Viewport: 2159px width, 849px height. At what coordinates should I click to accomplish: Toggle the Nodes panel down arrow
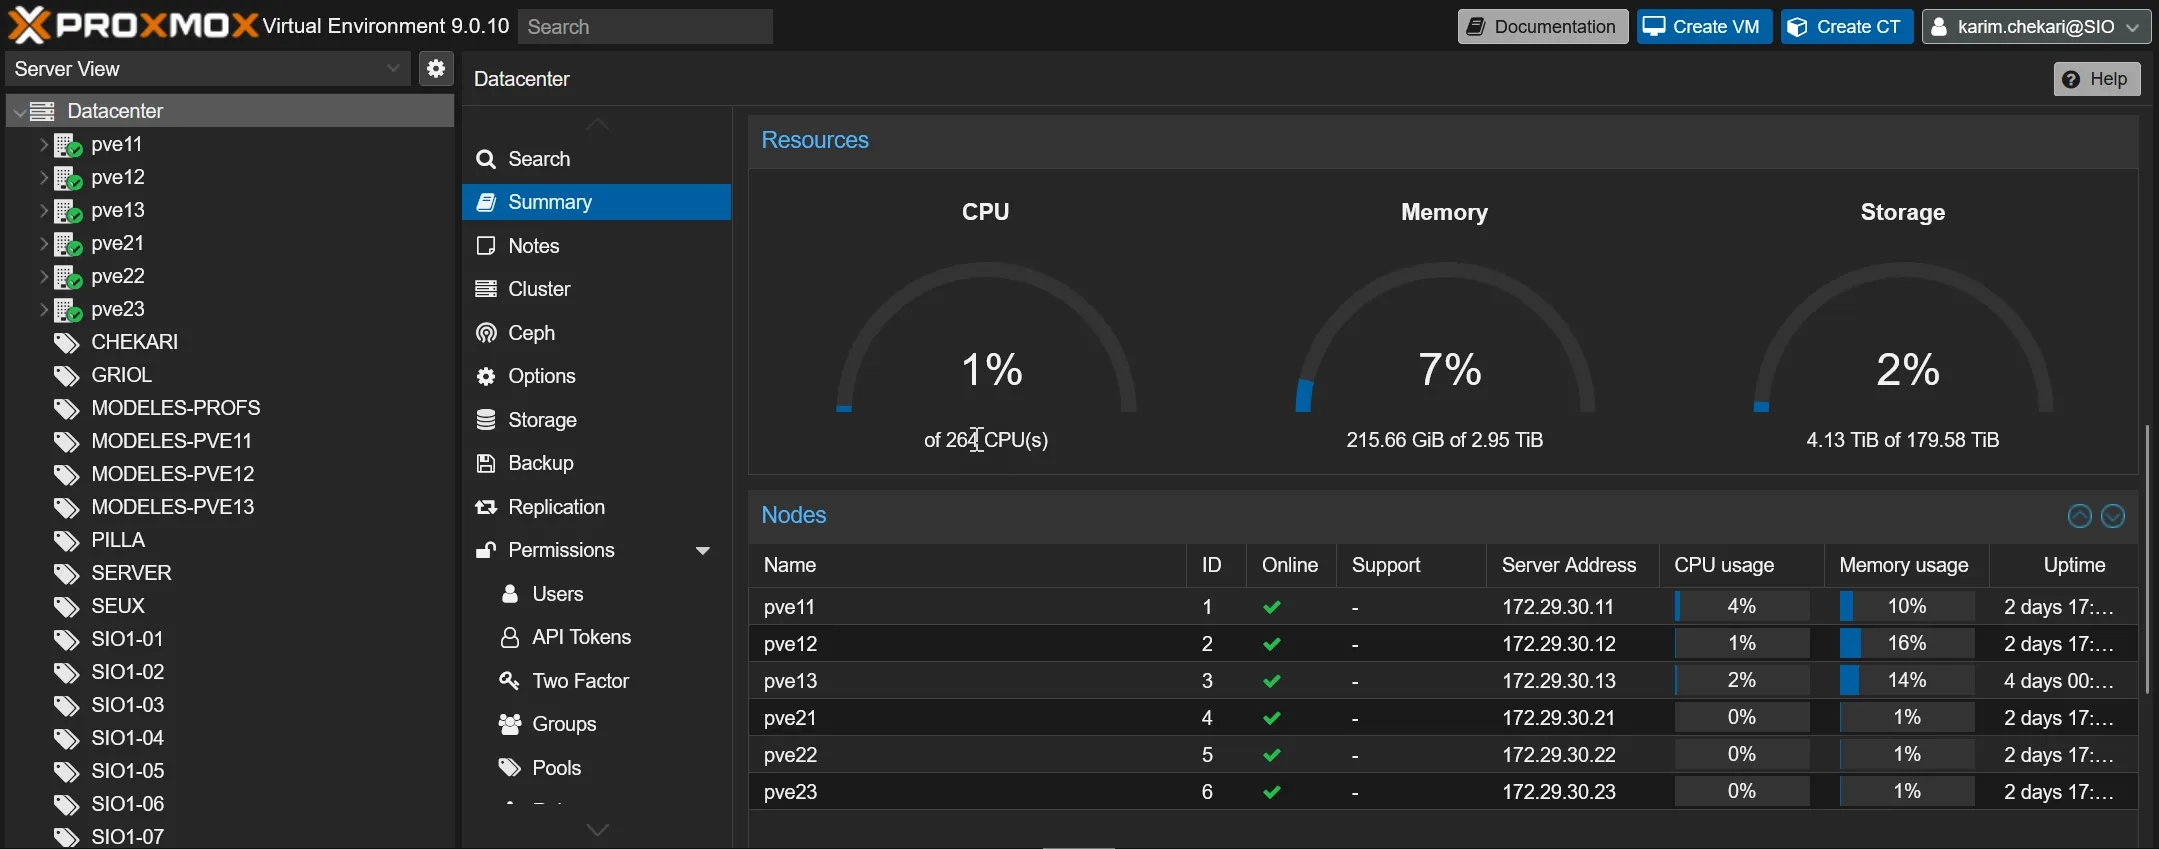click(x=2112, y=516)
